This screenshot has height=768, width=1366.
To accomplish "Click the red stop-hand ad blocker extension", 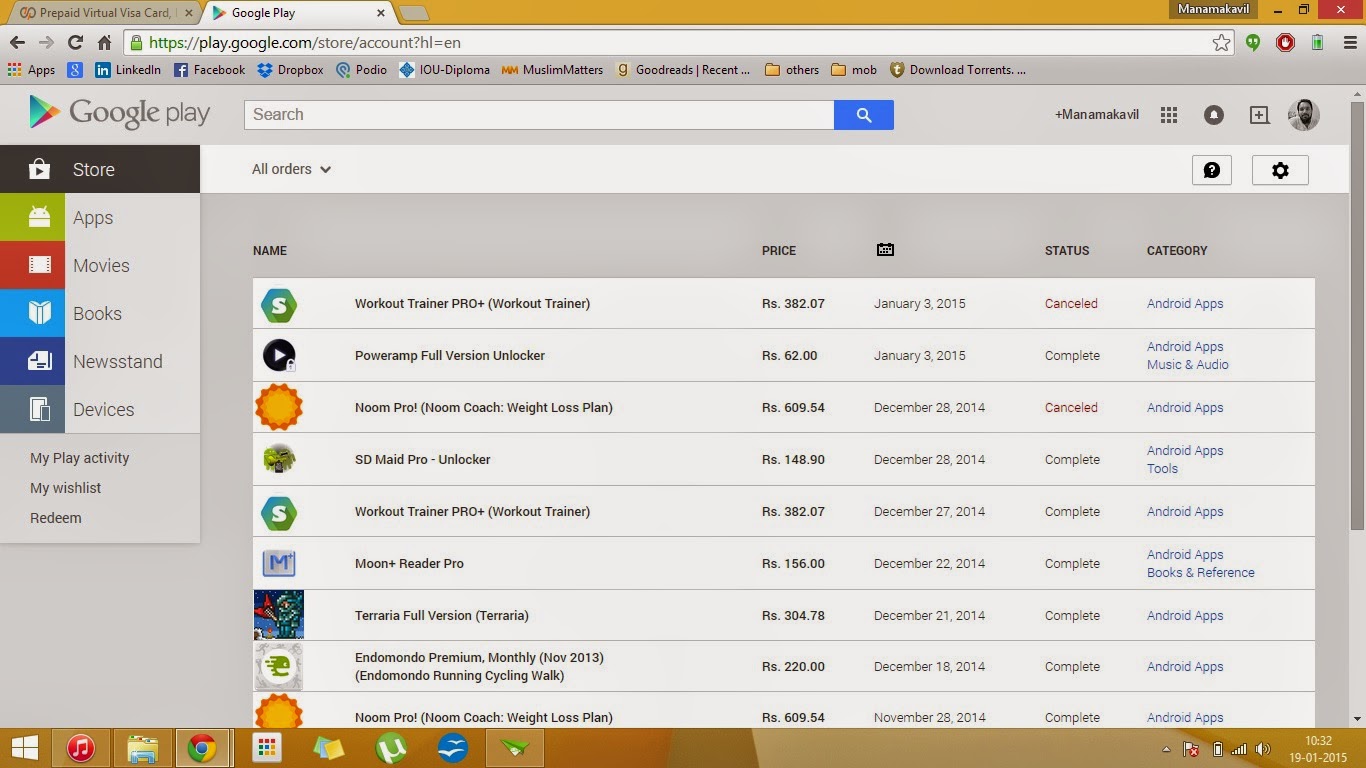I will (1286, 43).
